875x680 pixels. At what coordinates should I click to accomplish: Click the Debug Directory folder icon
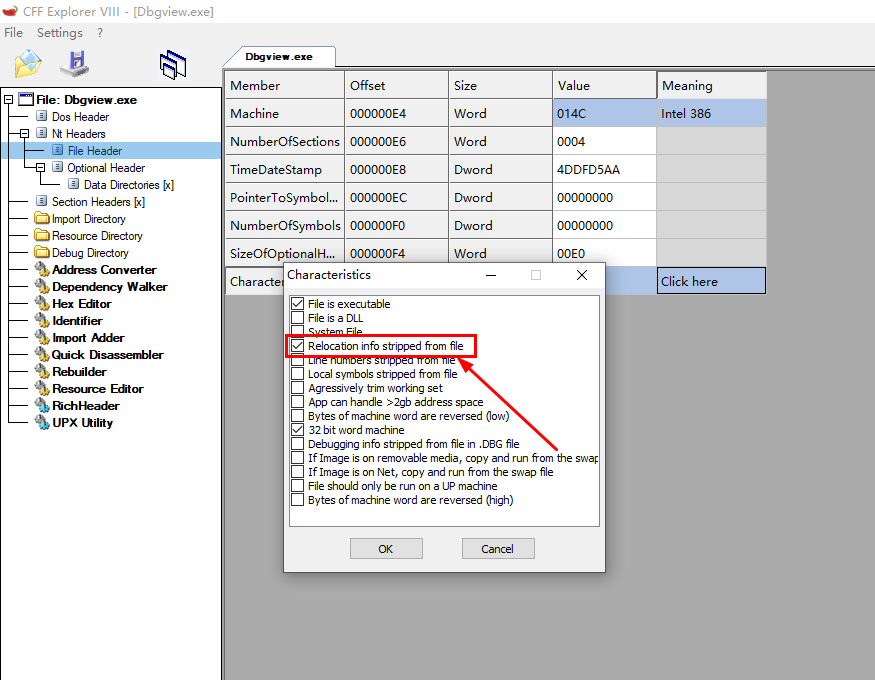click(42, 252)
